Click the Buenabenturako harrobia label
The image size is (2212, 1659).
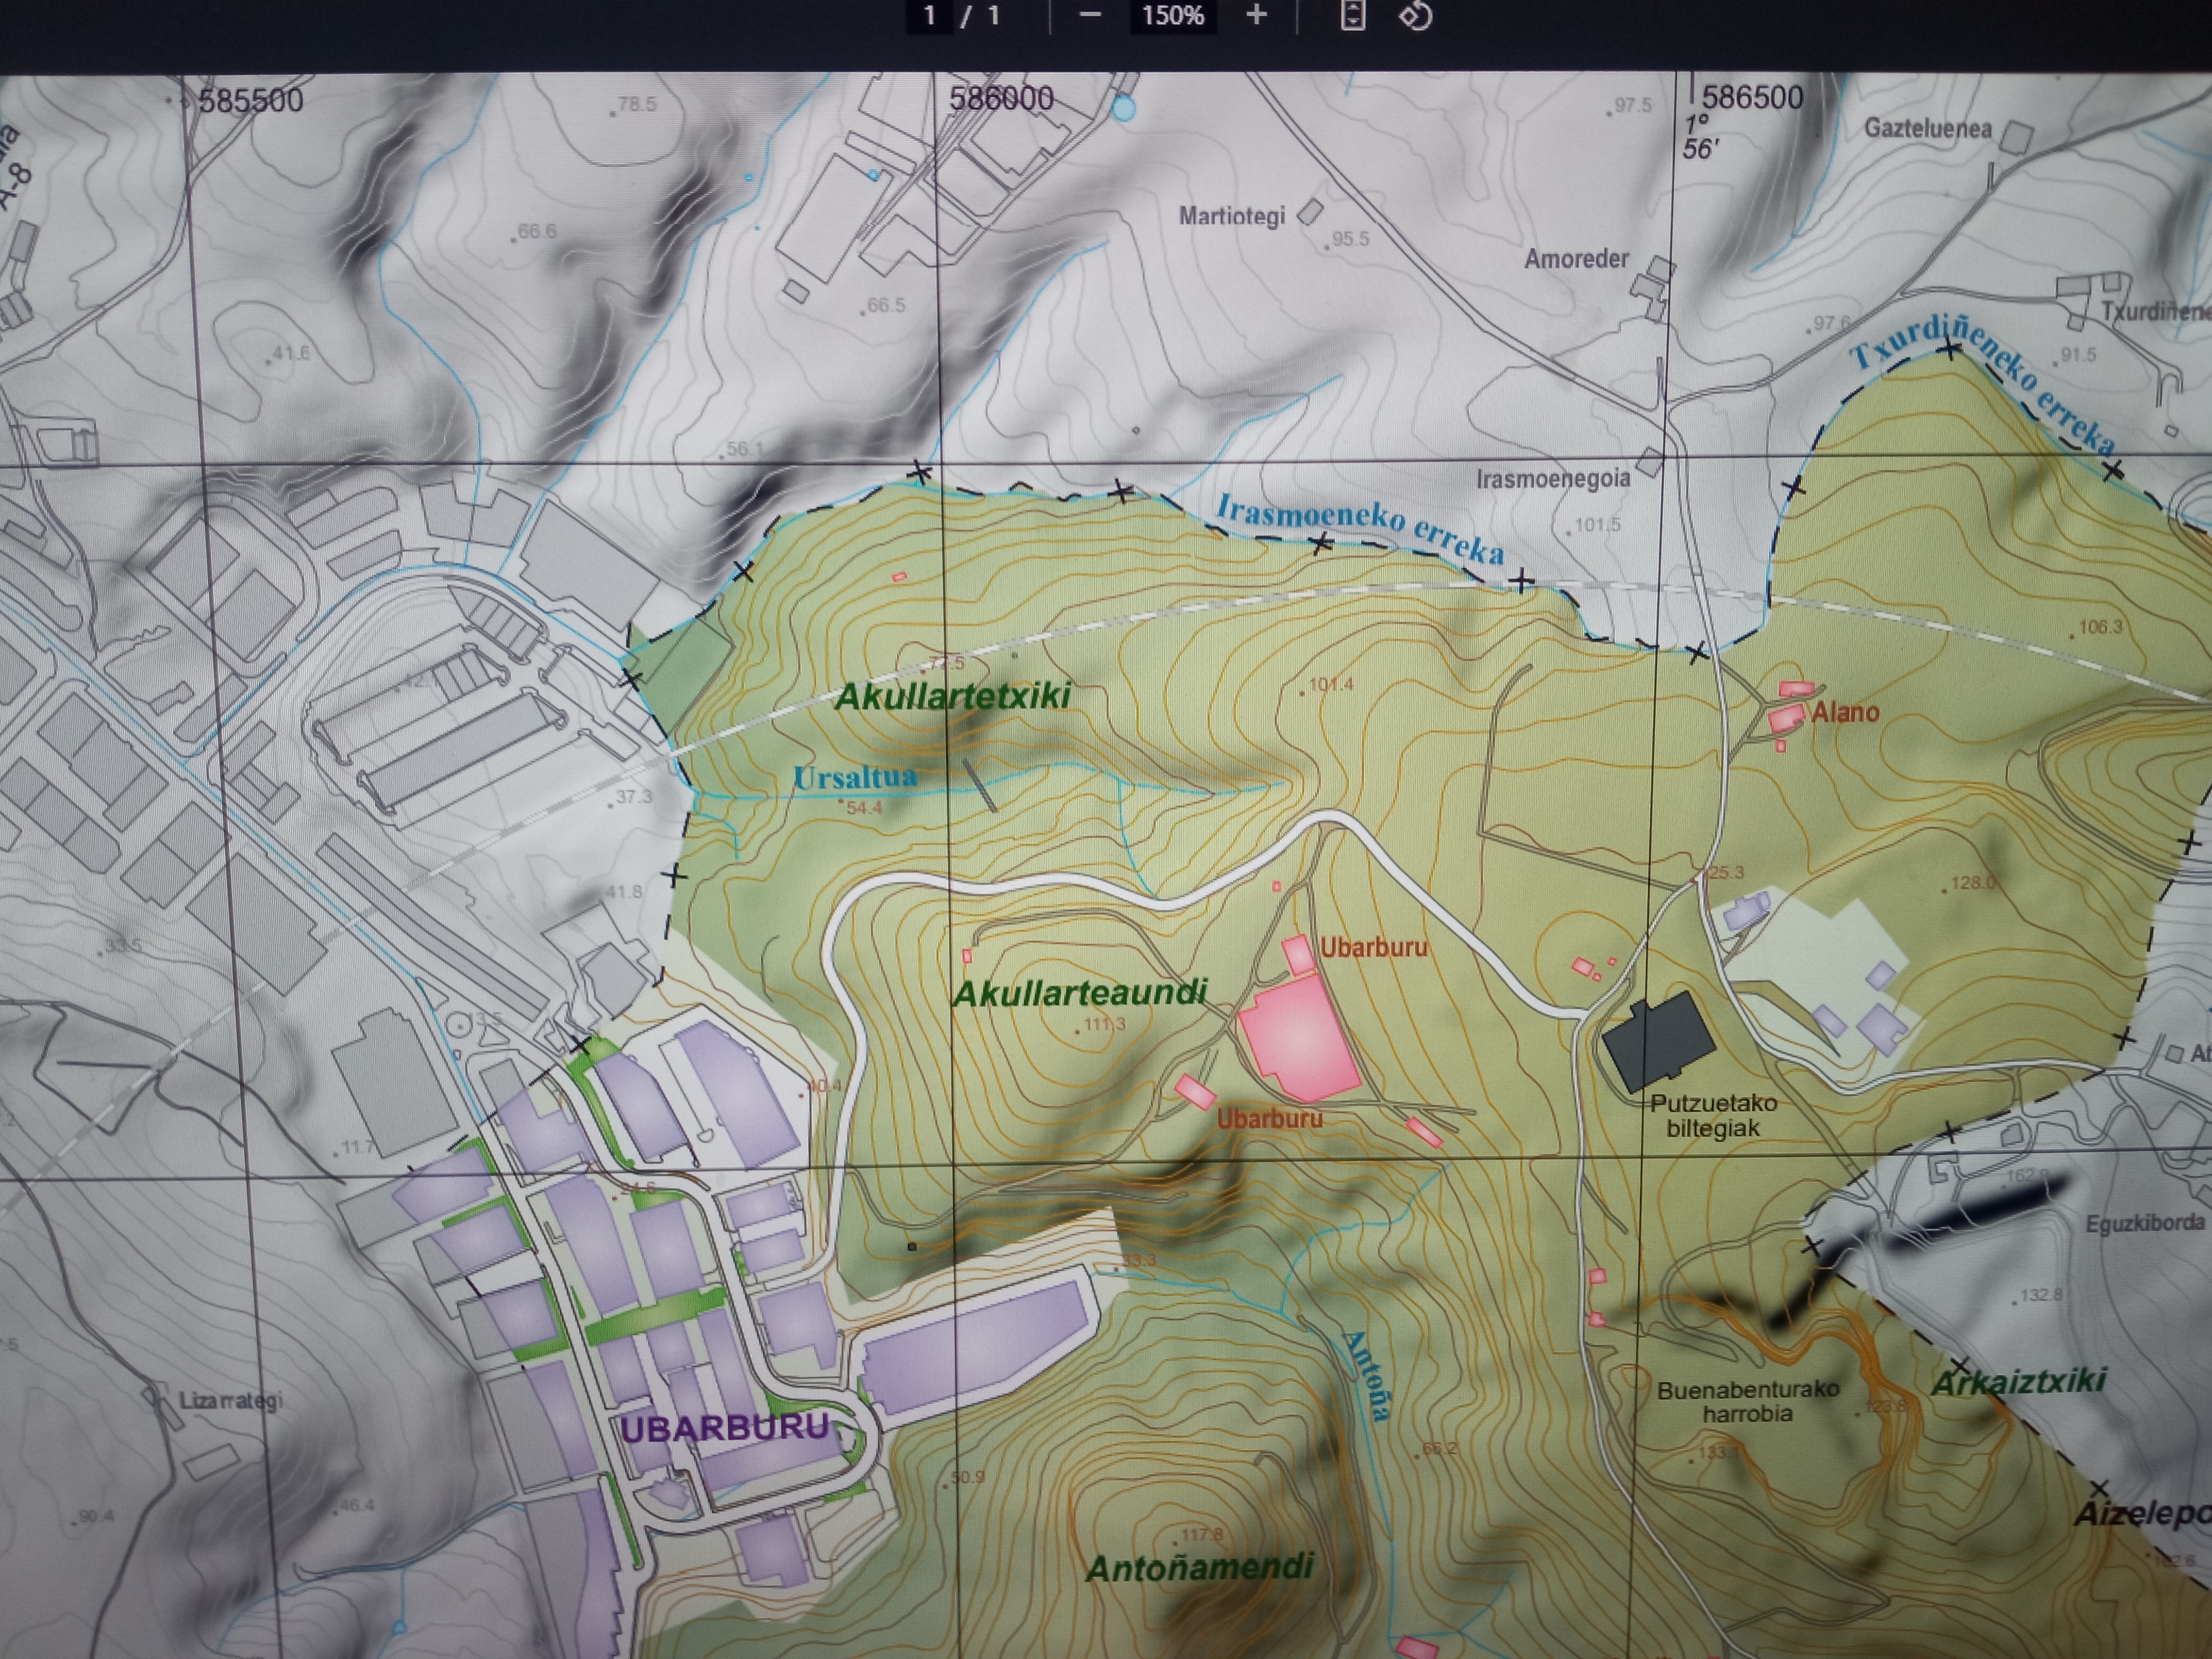point(1747,1402)
